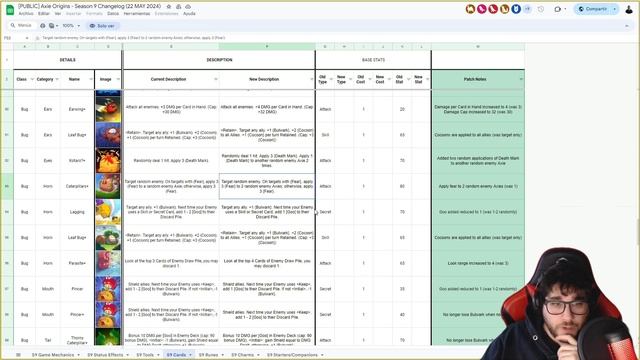The width and height of the screenshot is (640, 360).
Task: Click the Earwing card image thumbnail
Action: click(108, 109)
